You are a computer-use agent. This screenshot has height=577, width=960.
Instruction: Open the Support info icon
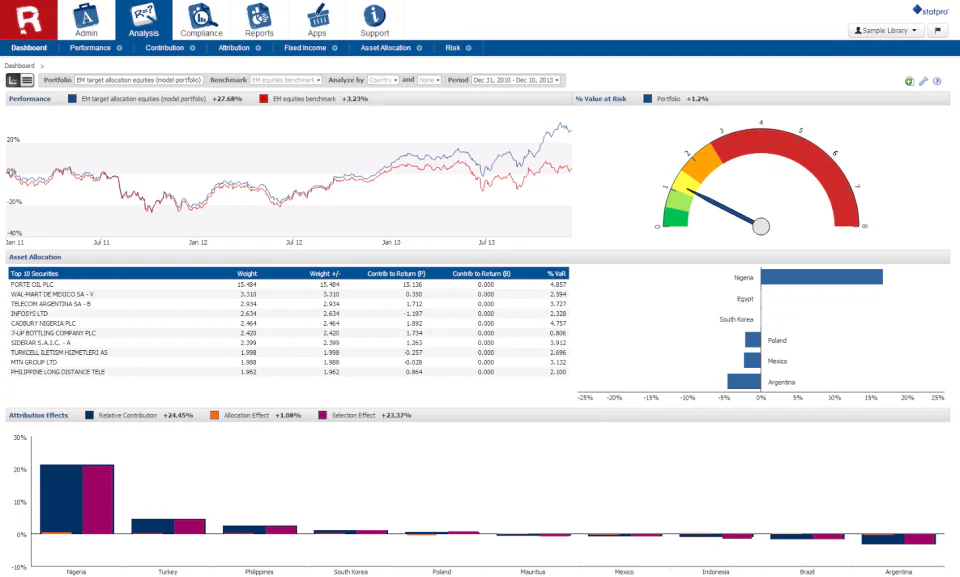[374, 15]
